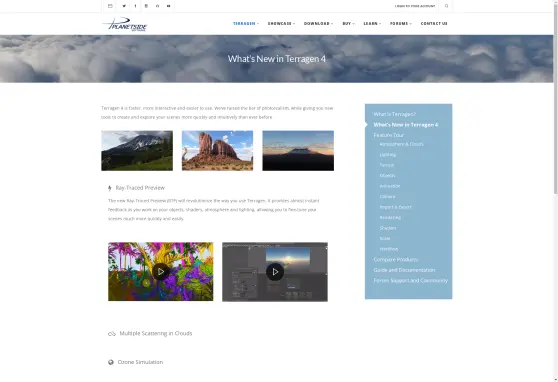The width and height of the screenshot is (558, 382).
Task: Open the Instagram social icon
Action: click(146, 6)
